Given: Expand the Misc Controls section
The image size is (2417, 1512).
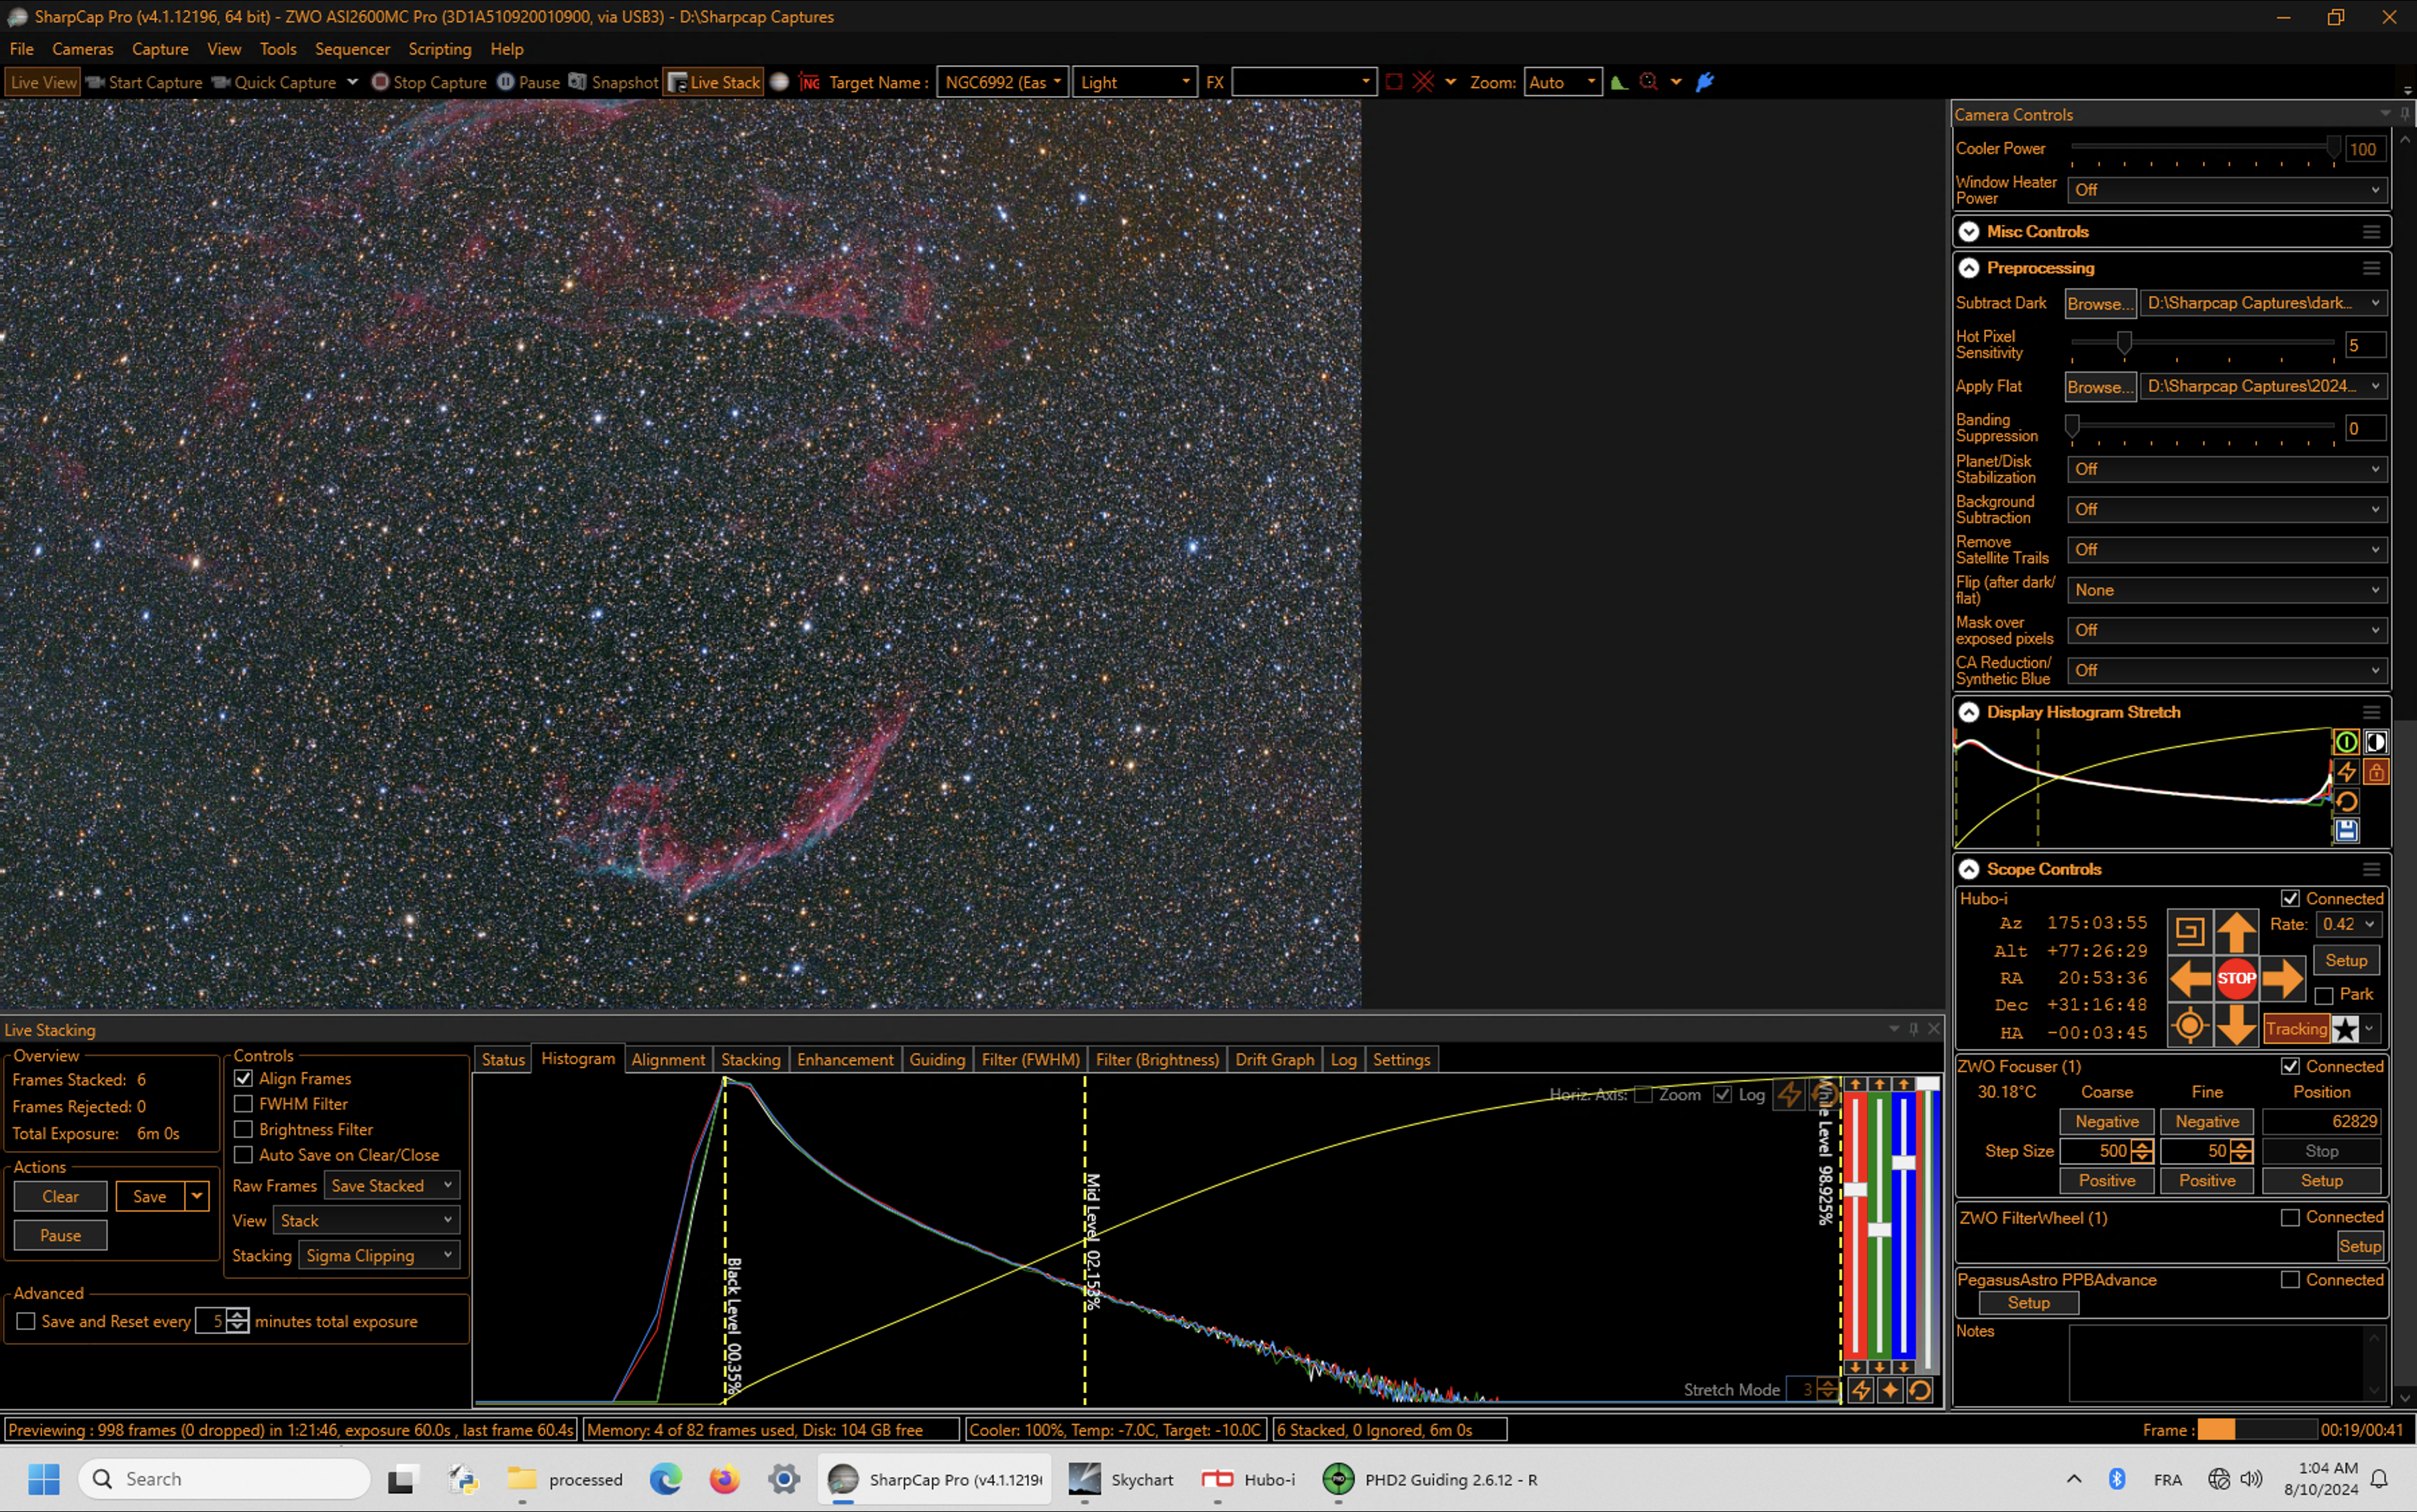Looking at the screenshot, I should 1969,232.
